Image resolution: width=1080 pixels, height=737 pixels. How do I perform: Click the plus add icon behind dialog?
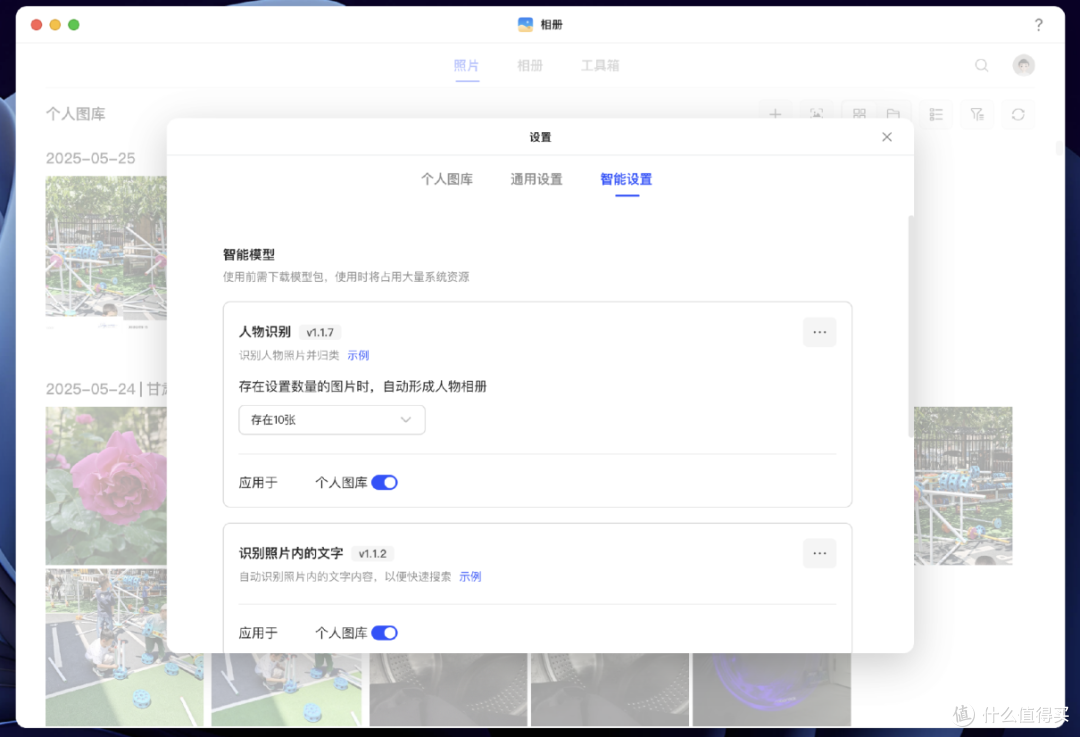click(776, 114)
